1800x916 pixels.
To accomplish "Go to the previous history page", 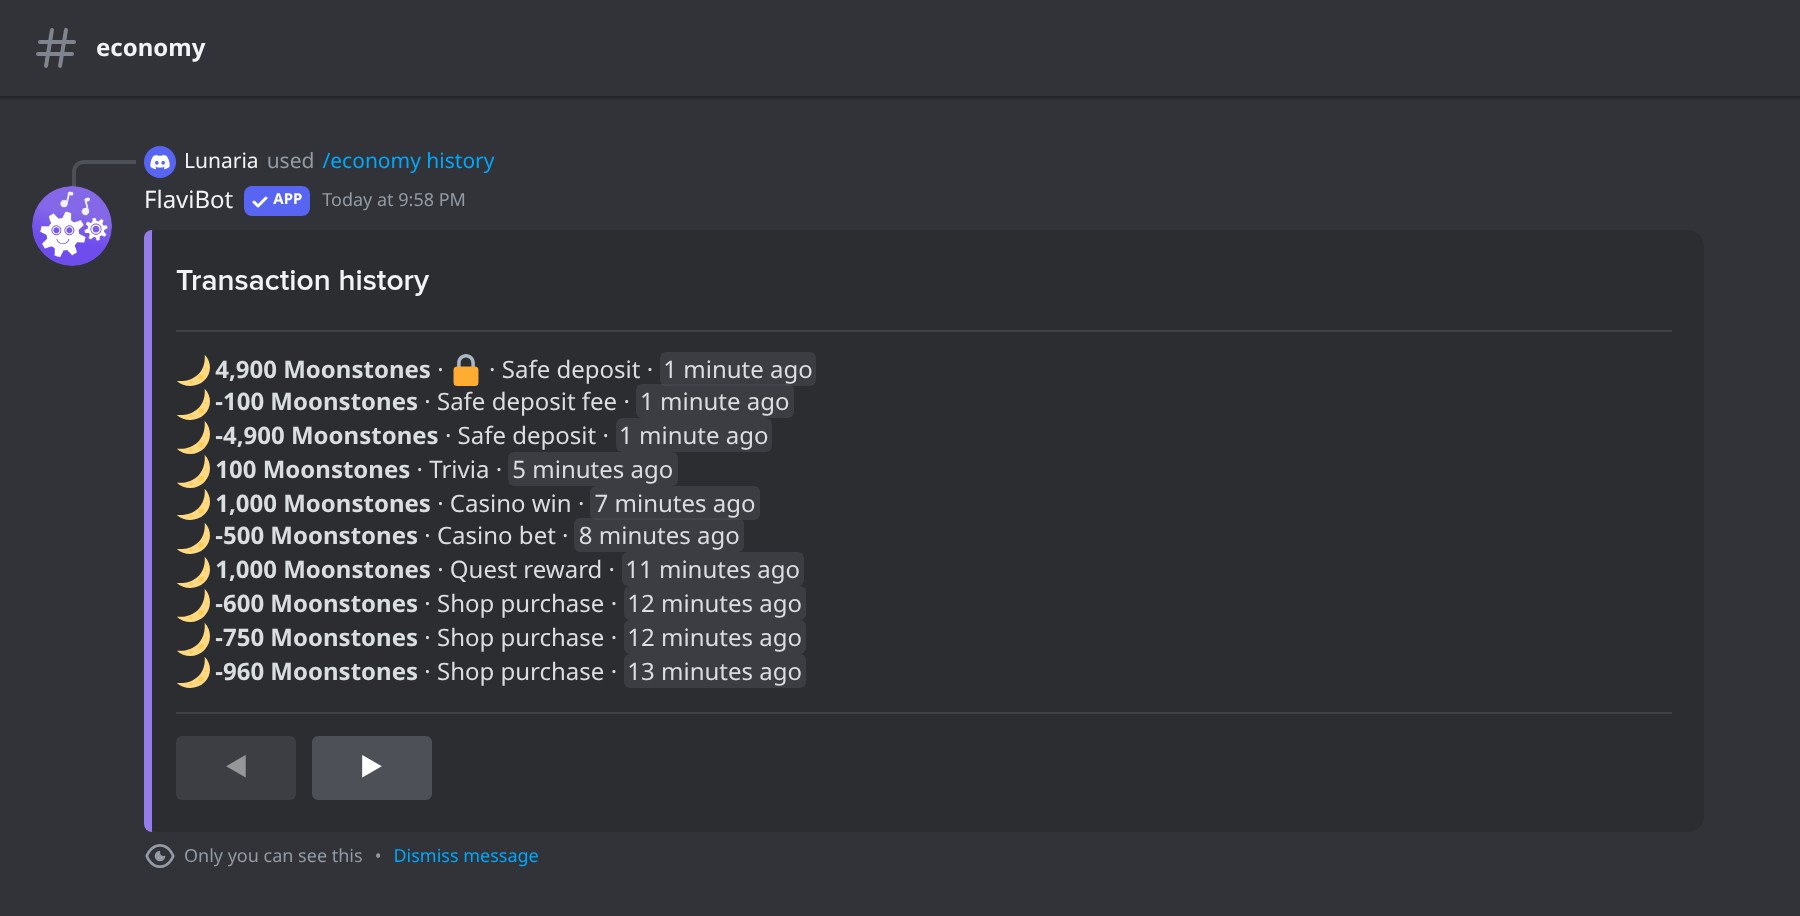I will coord(236,768).
